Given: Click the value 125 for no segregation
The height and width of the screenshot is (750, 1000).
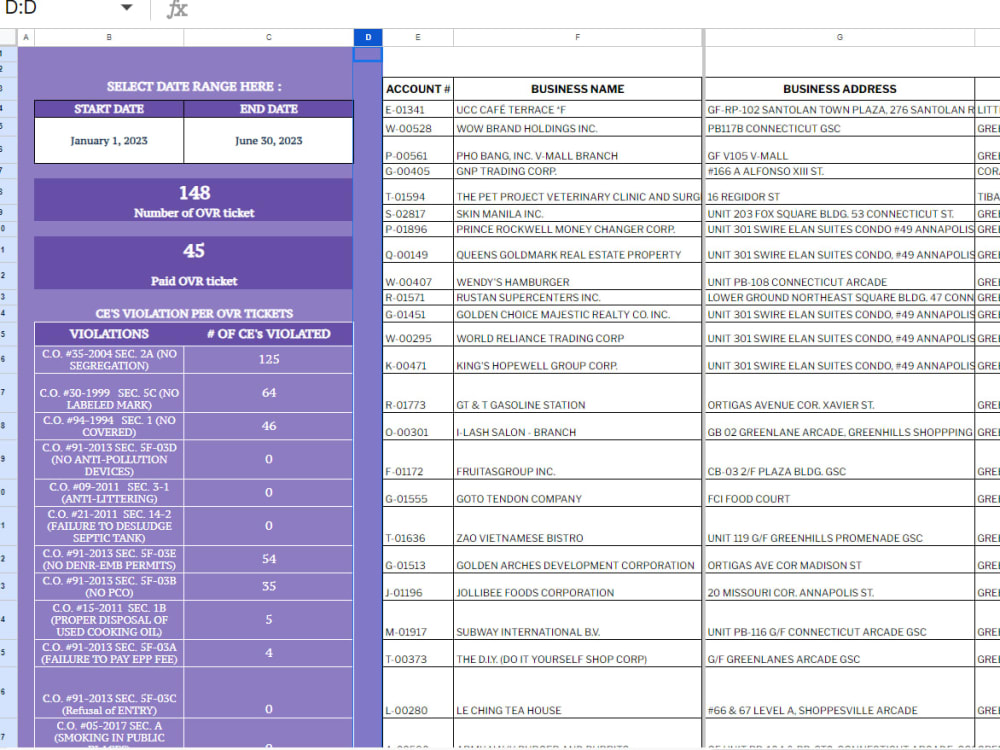Looking at the screenshot, I should pos(268,360).
